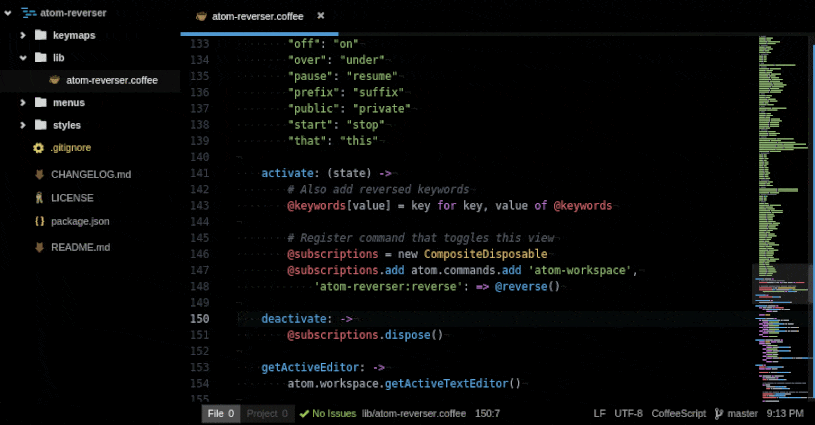Select the menus folder label
This screenshot has width=815, height=425.
click(69, 103)
